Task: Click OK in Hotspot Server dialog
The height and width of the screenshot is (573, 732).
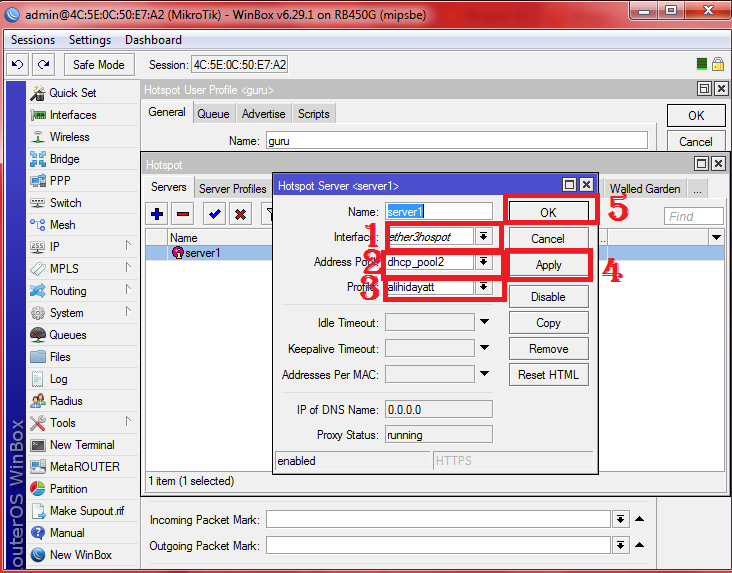Action: coord(549,212)
